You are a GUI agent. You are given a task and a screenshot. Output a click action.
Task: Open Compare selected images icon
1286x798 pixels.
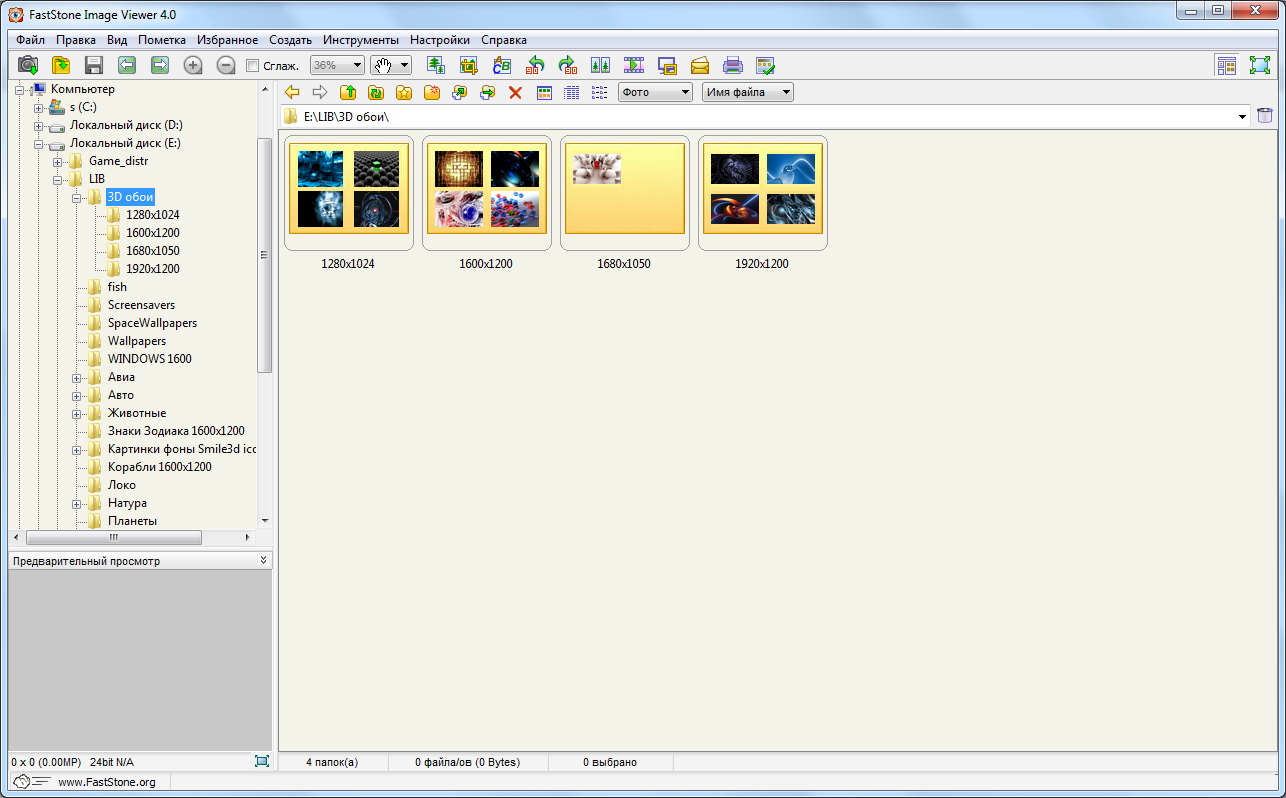[601, 65]
